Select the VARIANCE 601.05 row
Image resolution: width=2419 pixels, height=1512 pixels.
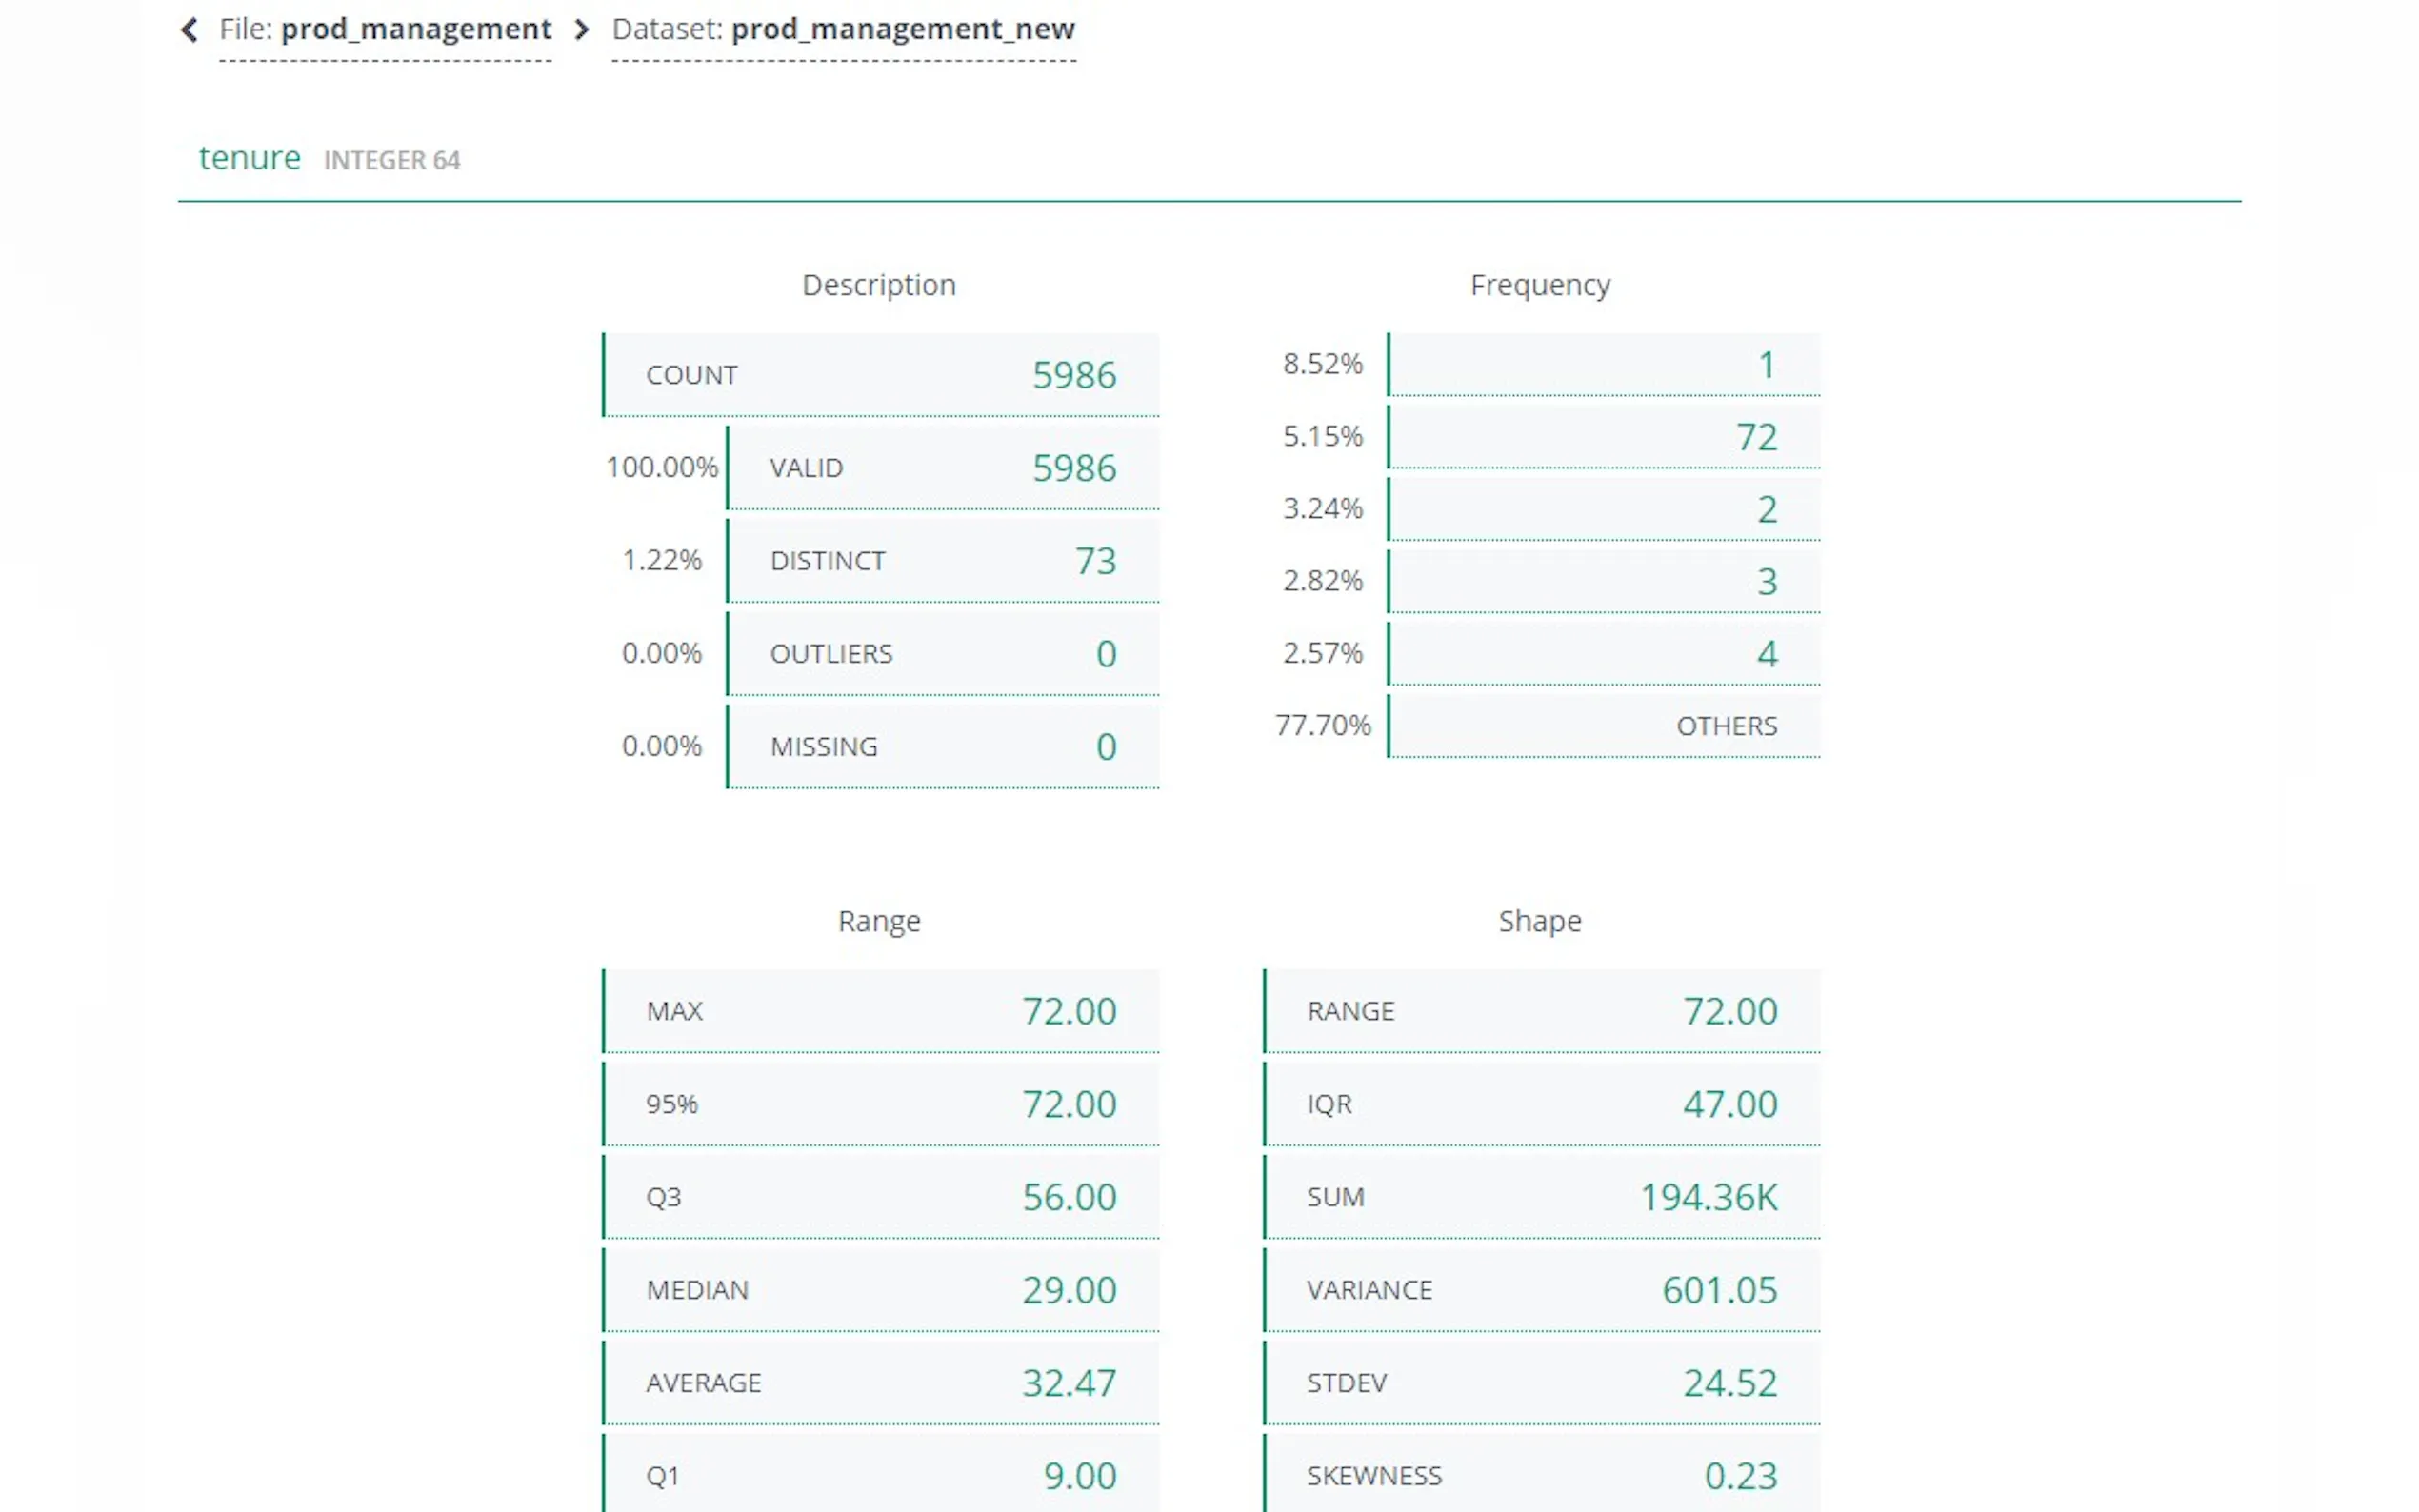1541,1290
